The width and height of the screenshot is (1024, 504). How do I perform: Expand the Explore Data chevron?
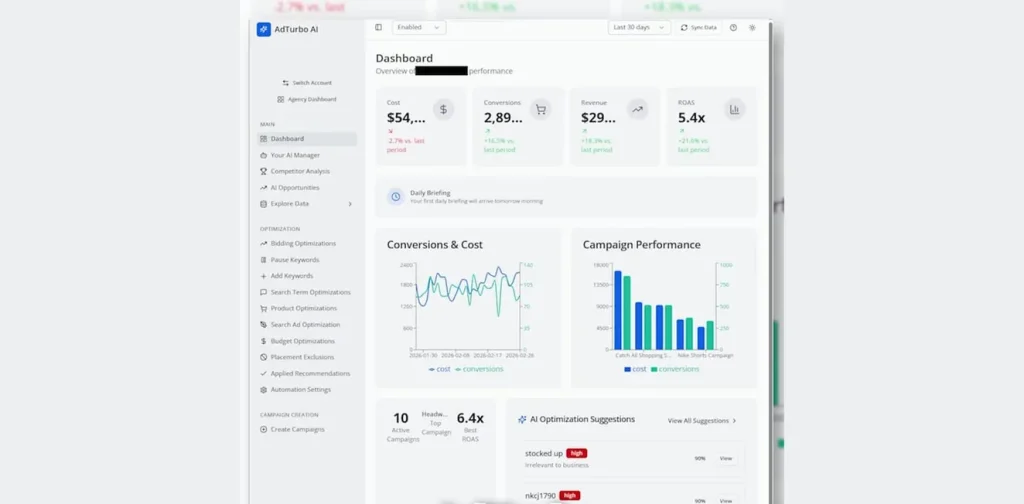tap(350, 204)
